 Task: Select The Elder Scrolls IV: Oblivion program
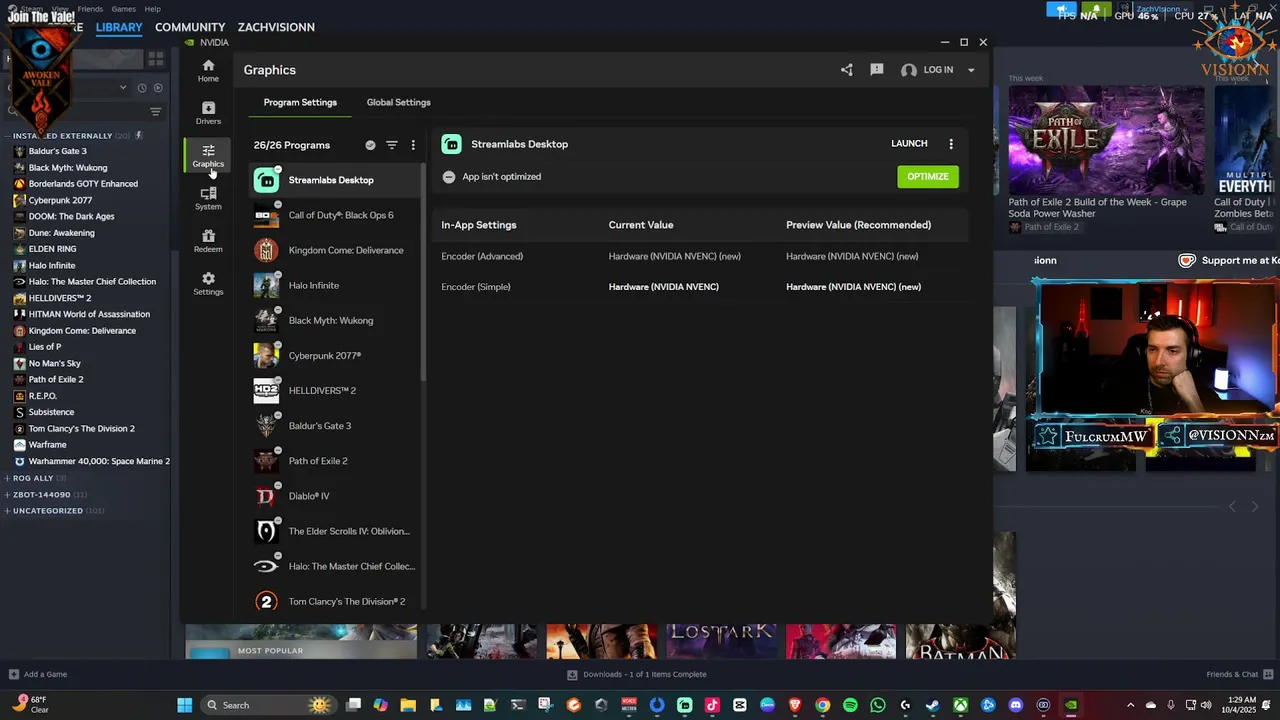coord(333,531)
